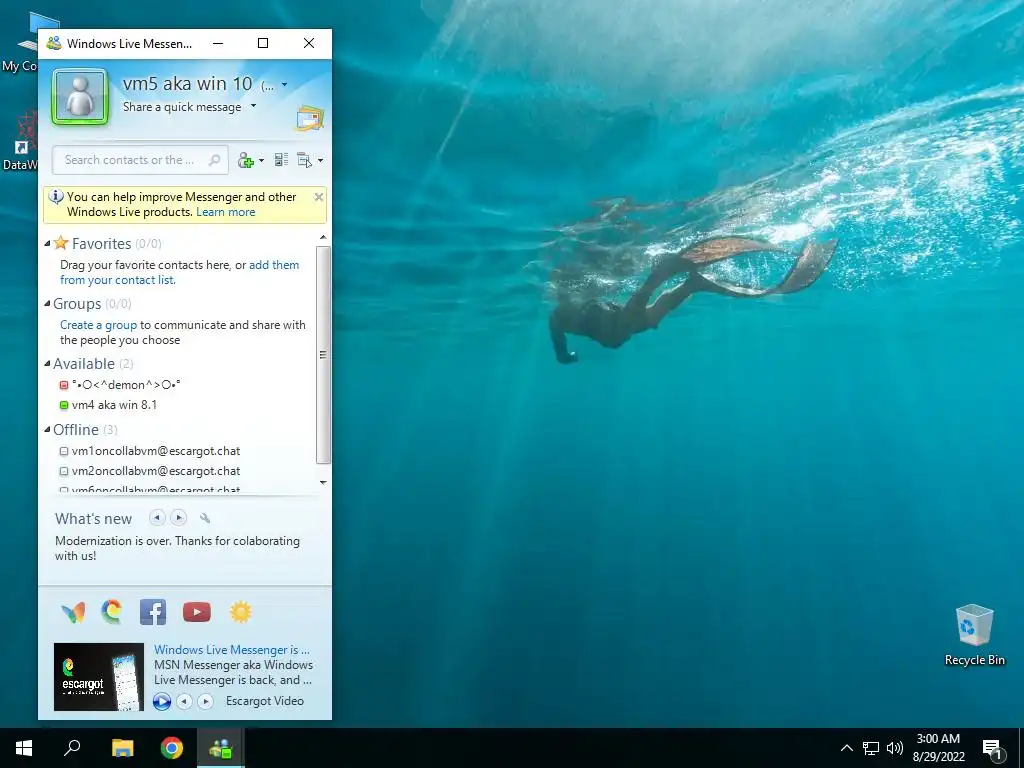Click display name vm5 aka win 10
The image size is (1024, 768).
pyautogui.click(x=187, y=84)
